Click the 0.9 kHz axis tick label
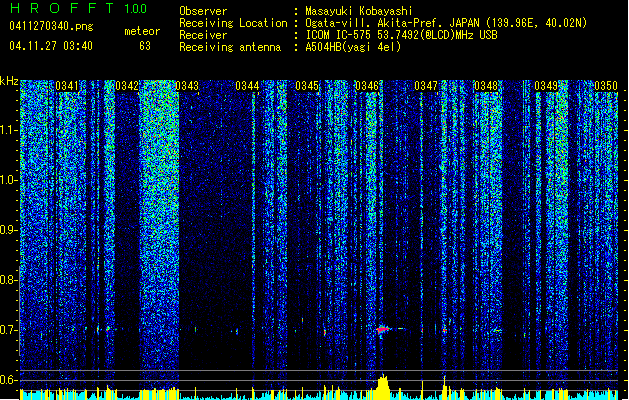Screen dimensions: 629x400 point(9,230)
